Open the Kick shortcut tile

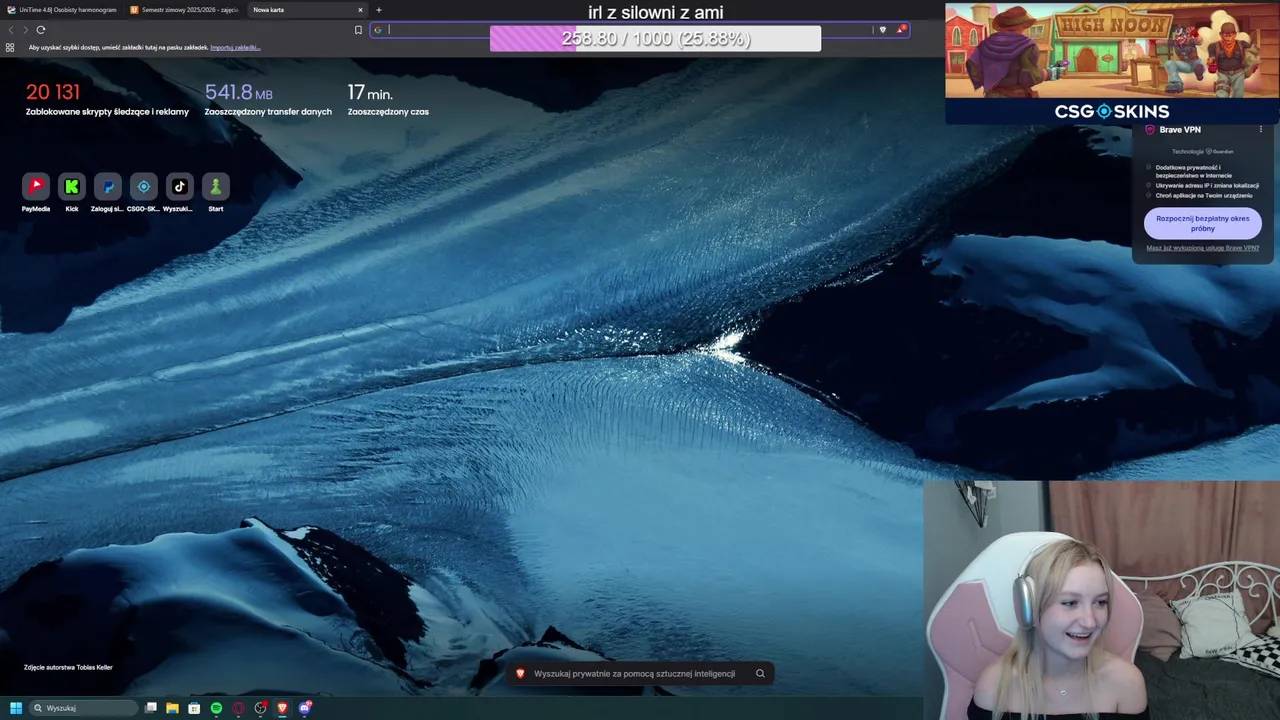tap(72, 186)
